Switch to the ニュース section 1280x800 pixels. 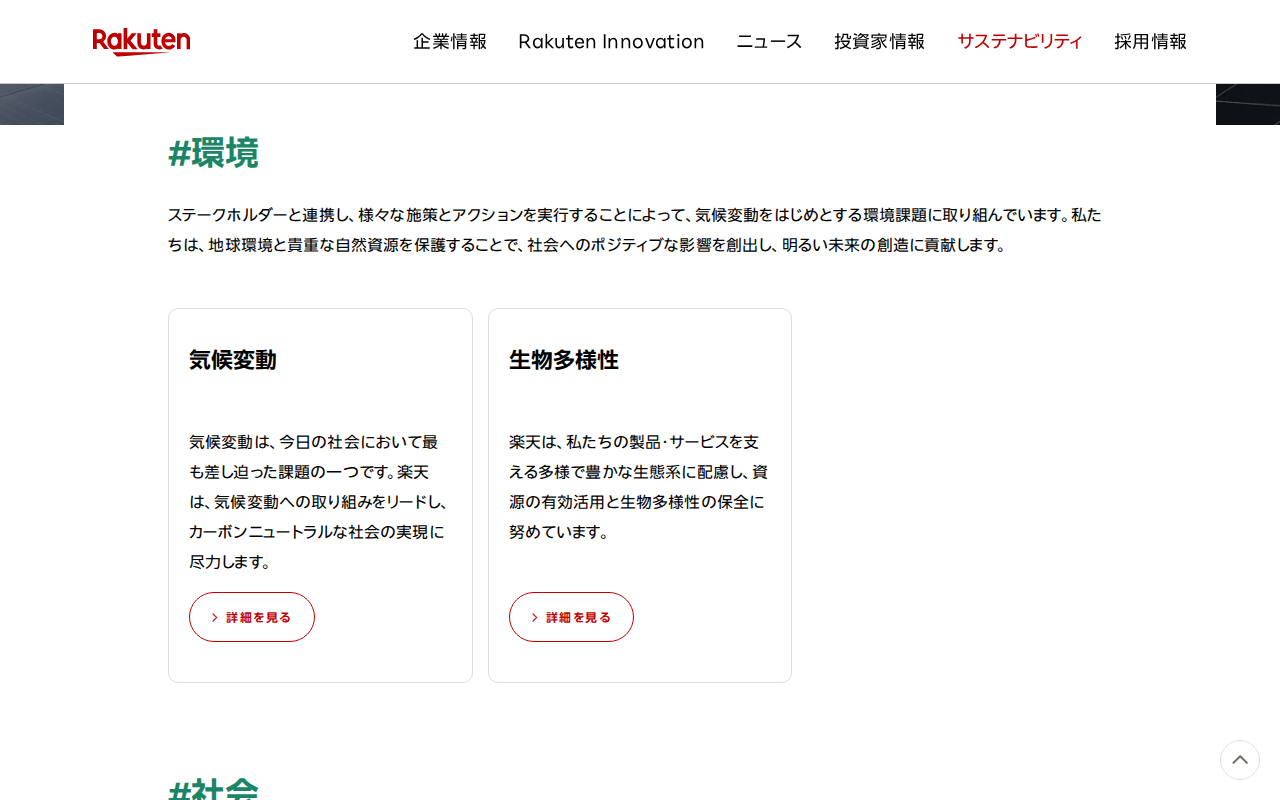click(768, 41)
